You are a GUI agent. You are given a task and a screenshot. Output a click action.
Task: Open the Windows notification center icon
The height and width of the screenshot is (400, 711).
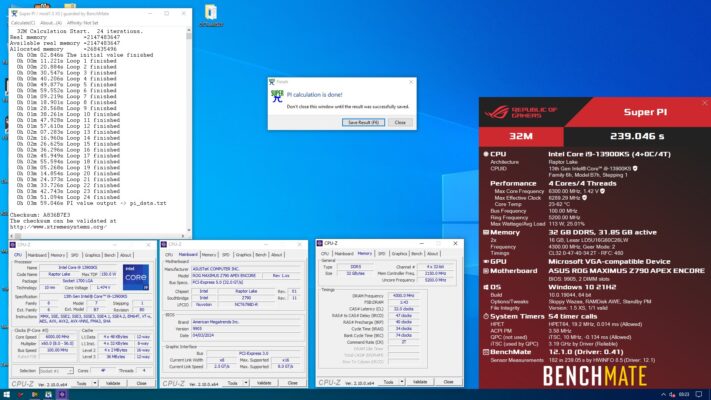point(699,395)
